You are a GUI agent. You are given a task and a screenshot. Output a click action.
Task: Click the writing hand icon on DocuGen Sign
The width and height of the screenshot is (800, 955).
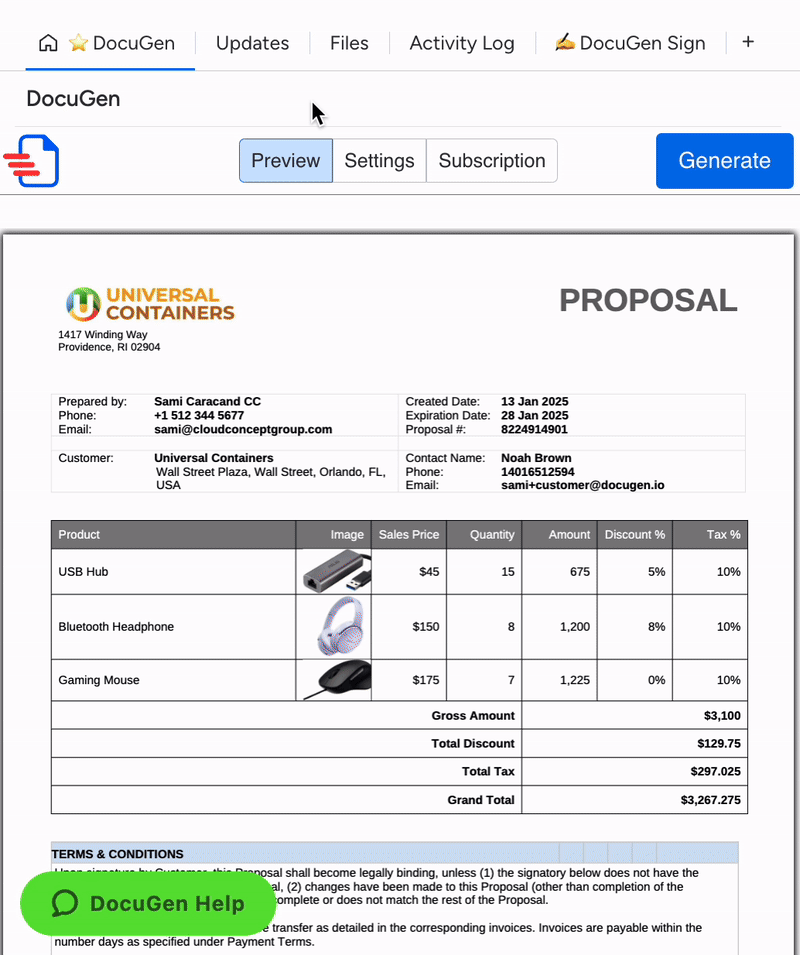tap(565, 42)
